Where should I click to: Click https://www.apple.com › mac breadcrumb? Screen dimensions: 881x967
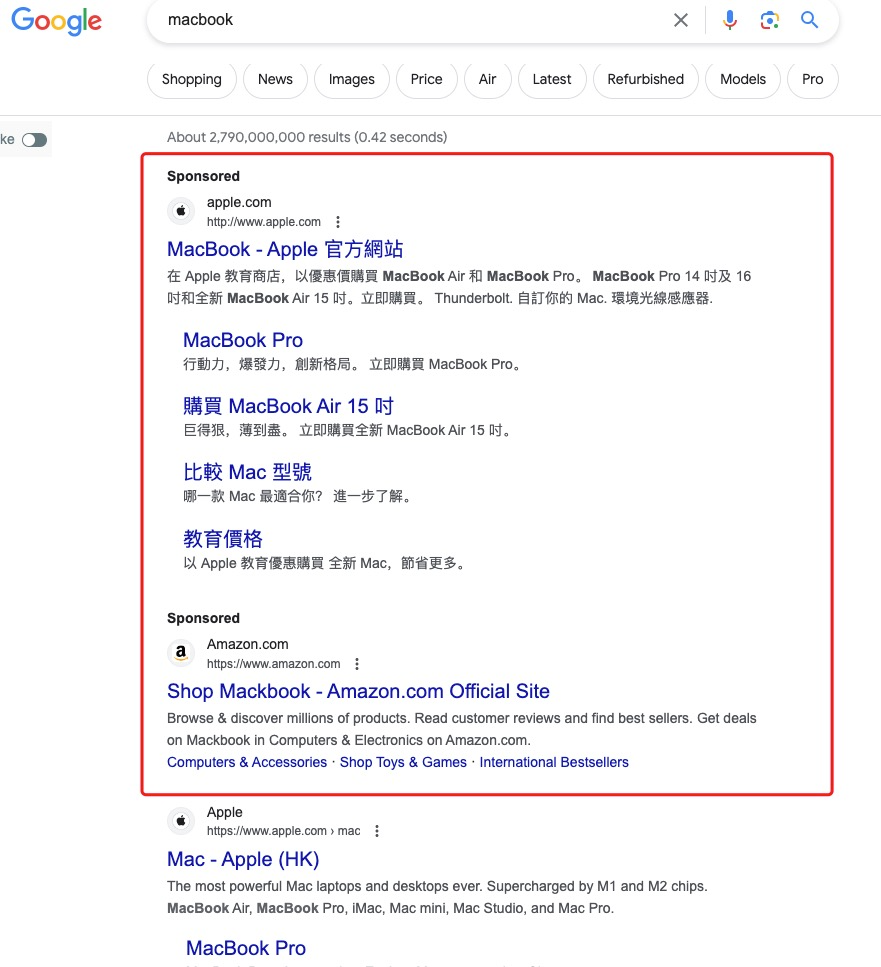[x=284, y=831]
